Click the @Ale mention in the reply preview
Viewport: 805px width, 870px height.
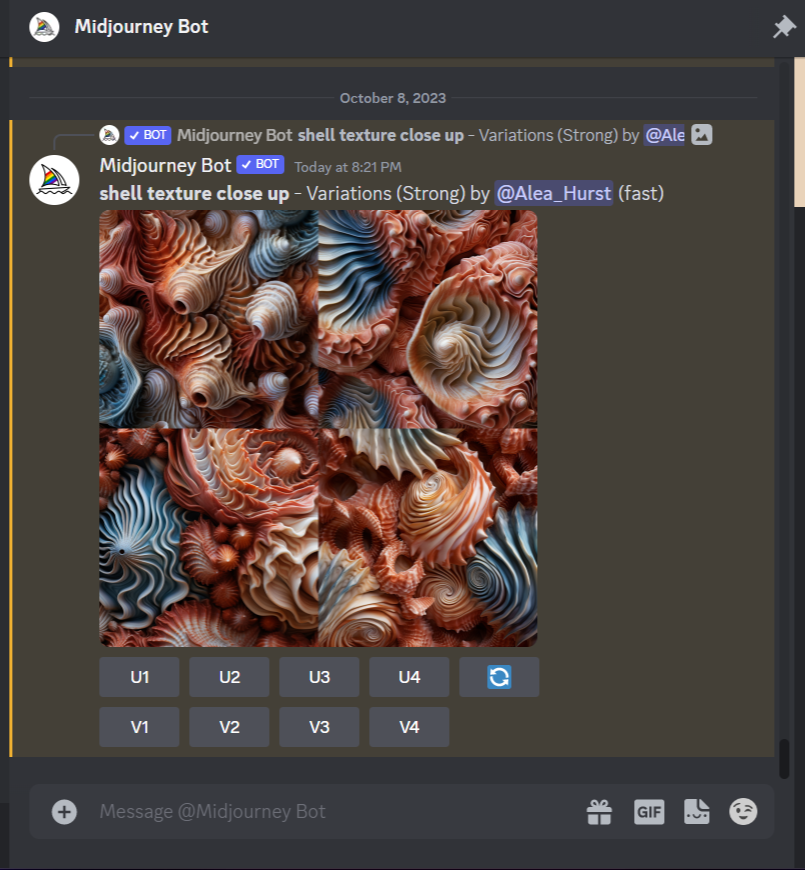point(664,135)
